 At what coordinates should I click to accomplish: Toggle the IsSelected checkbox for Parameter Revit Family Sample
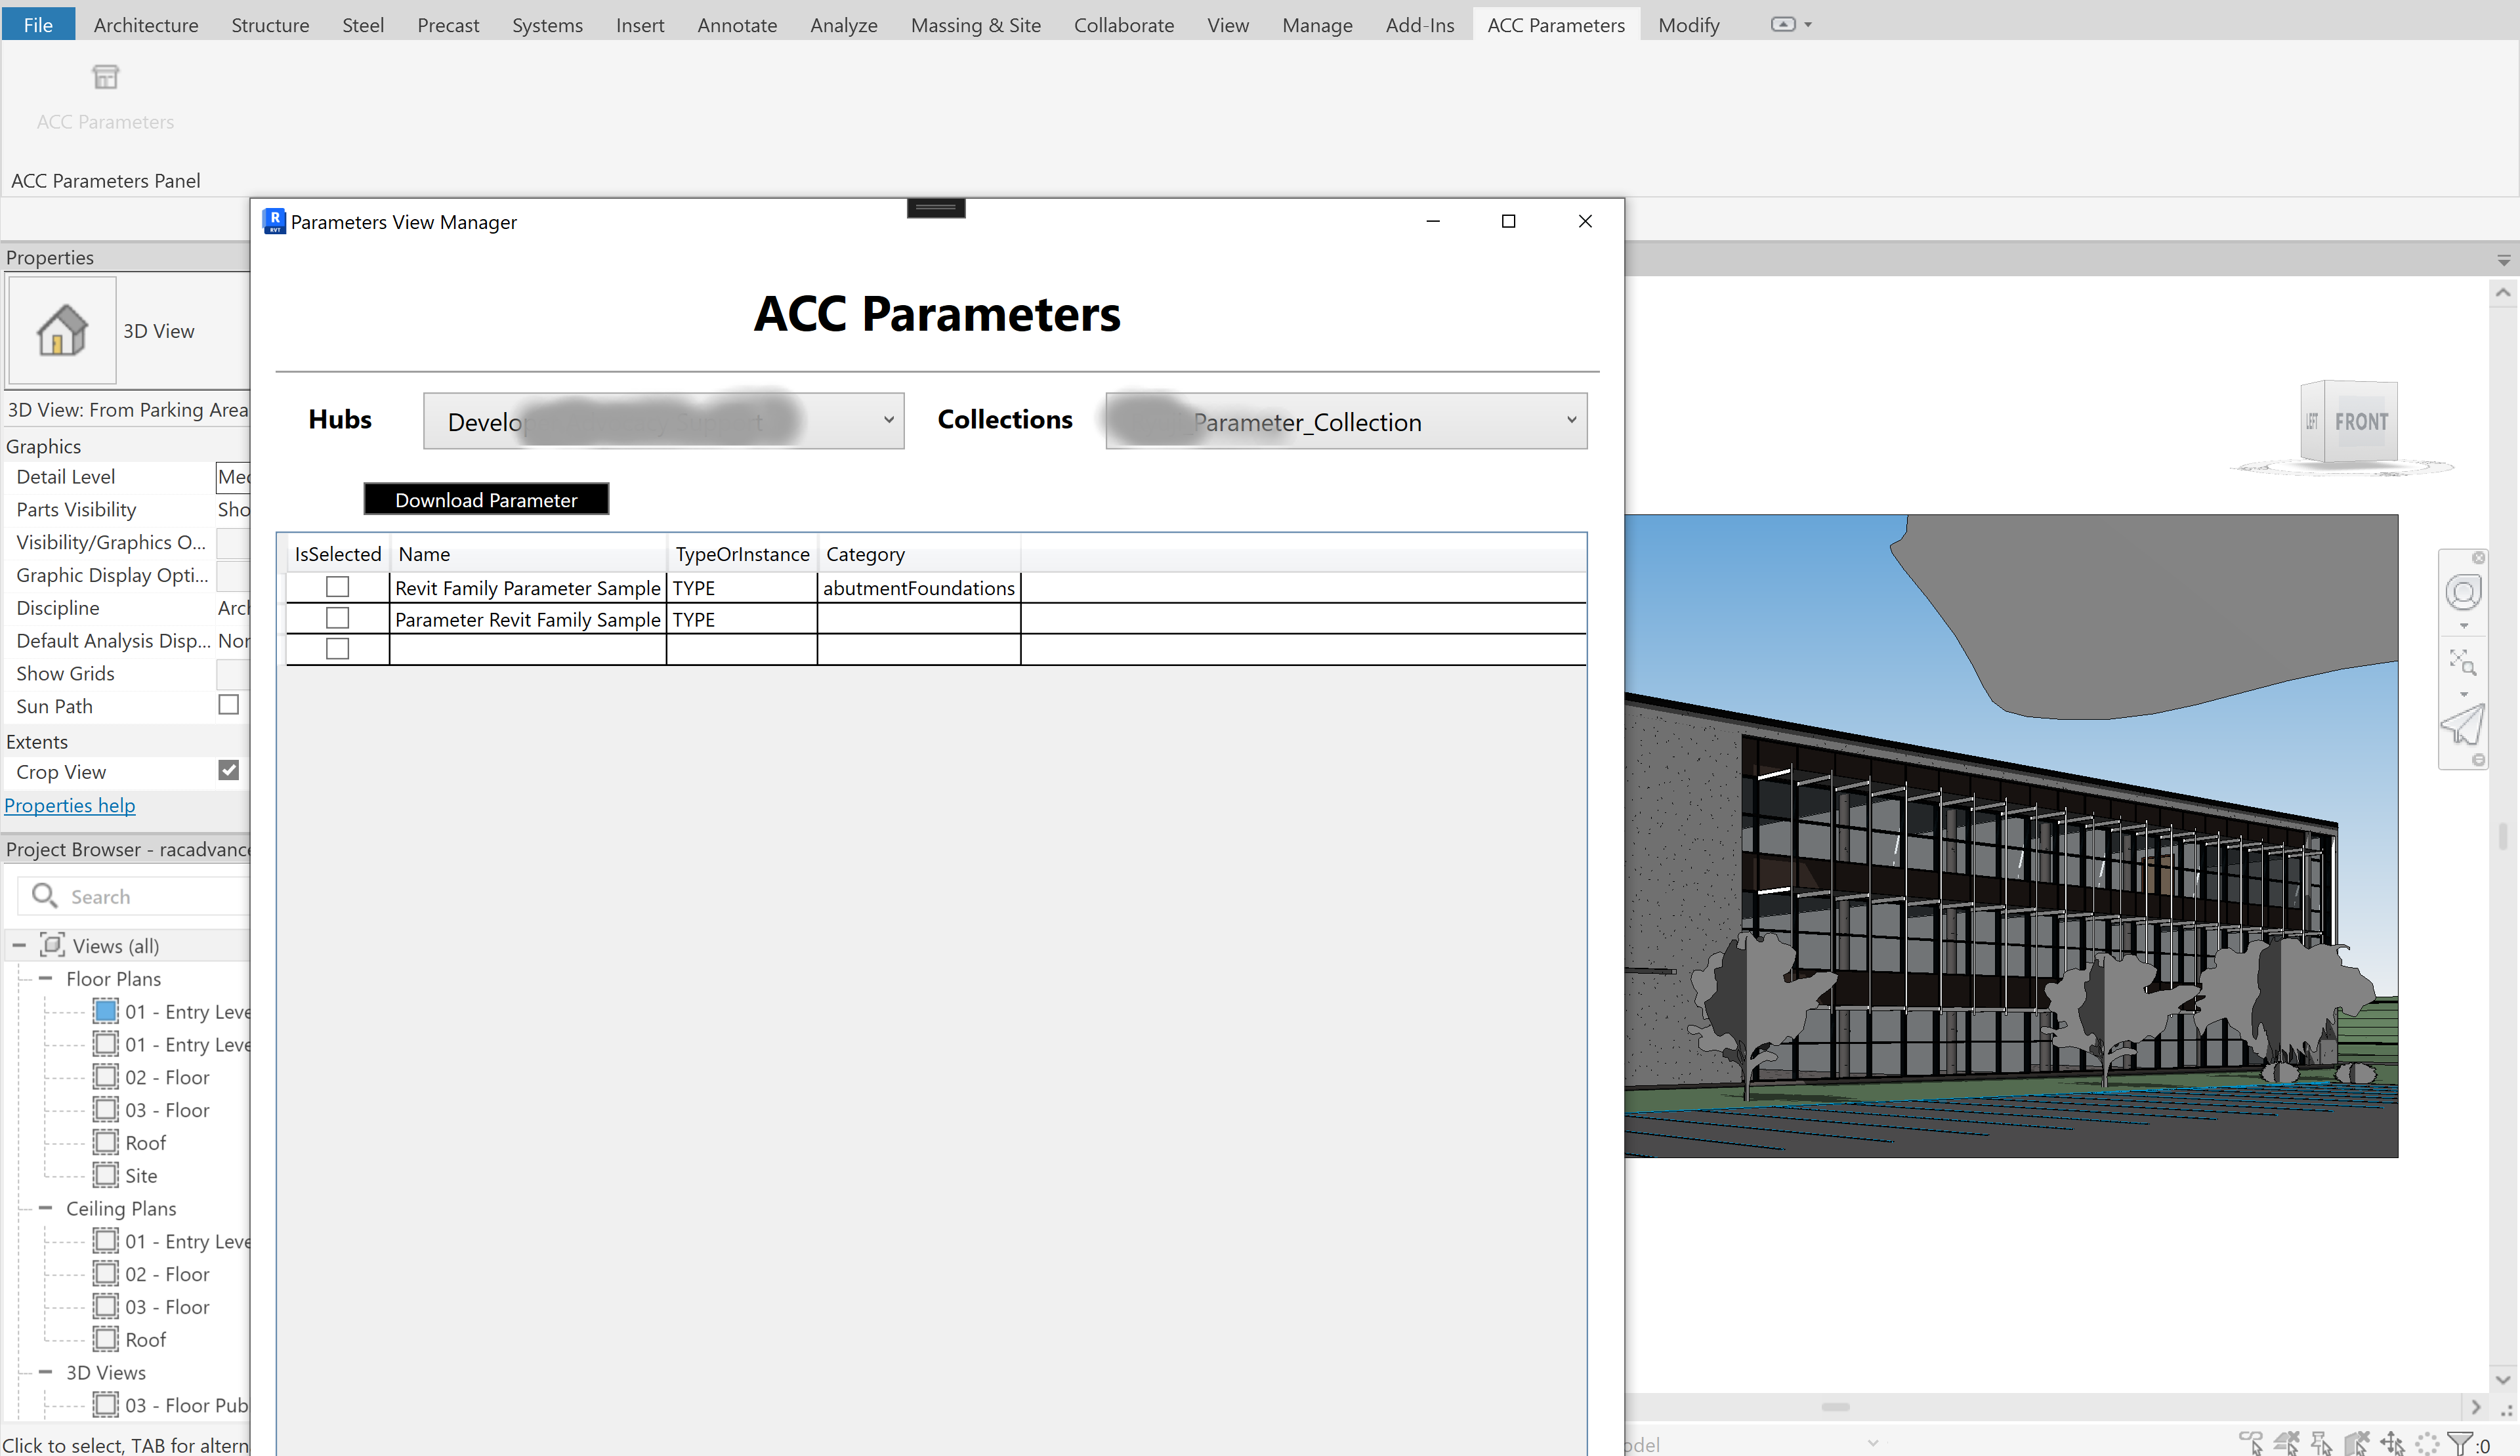[x=338, y=619]
